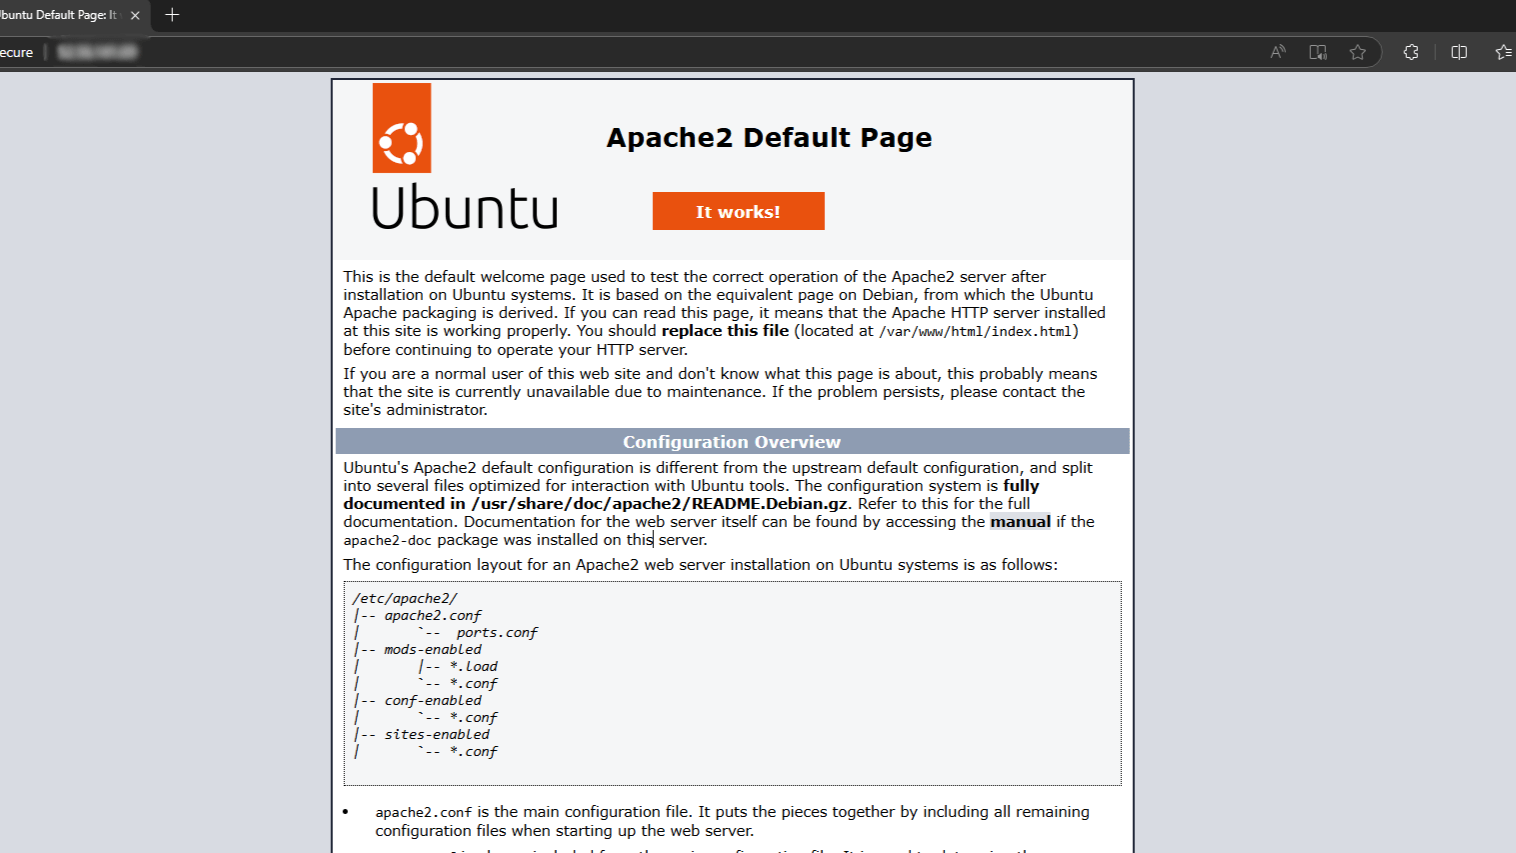This screenshot has height=853, width=1516.
Task: Select the Ubuntu Default Page browser tab
Action: coord(58,15)
